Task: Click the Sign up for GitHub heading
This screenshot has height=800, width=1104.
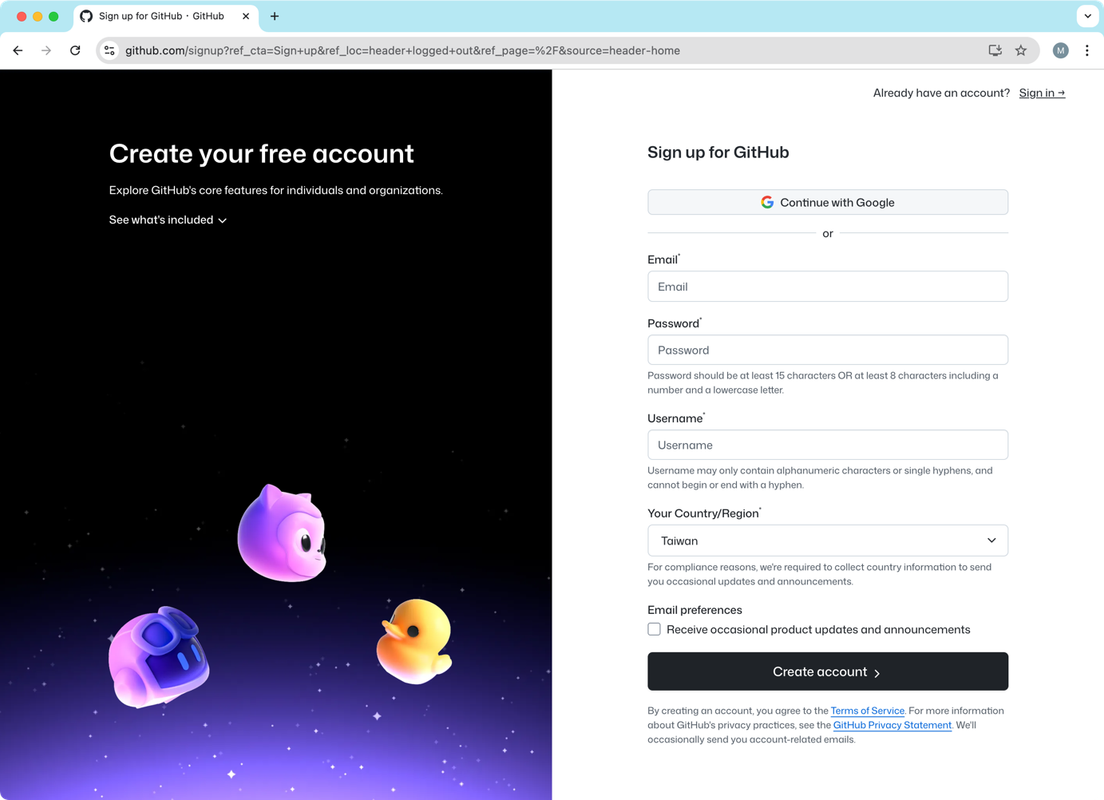Action: click(718, 153)
